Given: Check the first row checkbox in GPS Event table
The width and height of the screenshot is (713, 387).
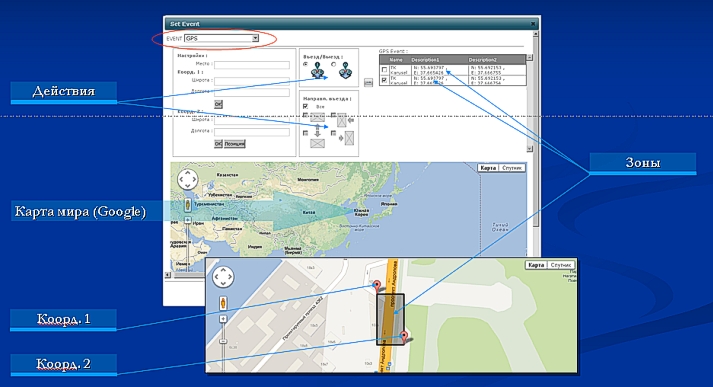Looking at the screenshot, I should 385,70.
